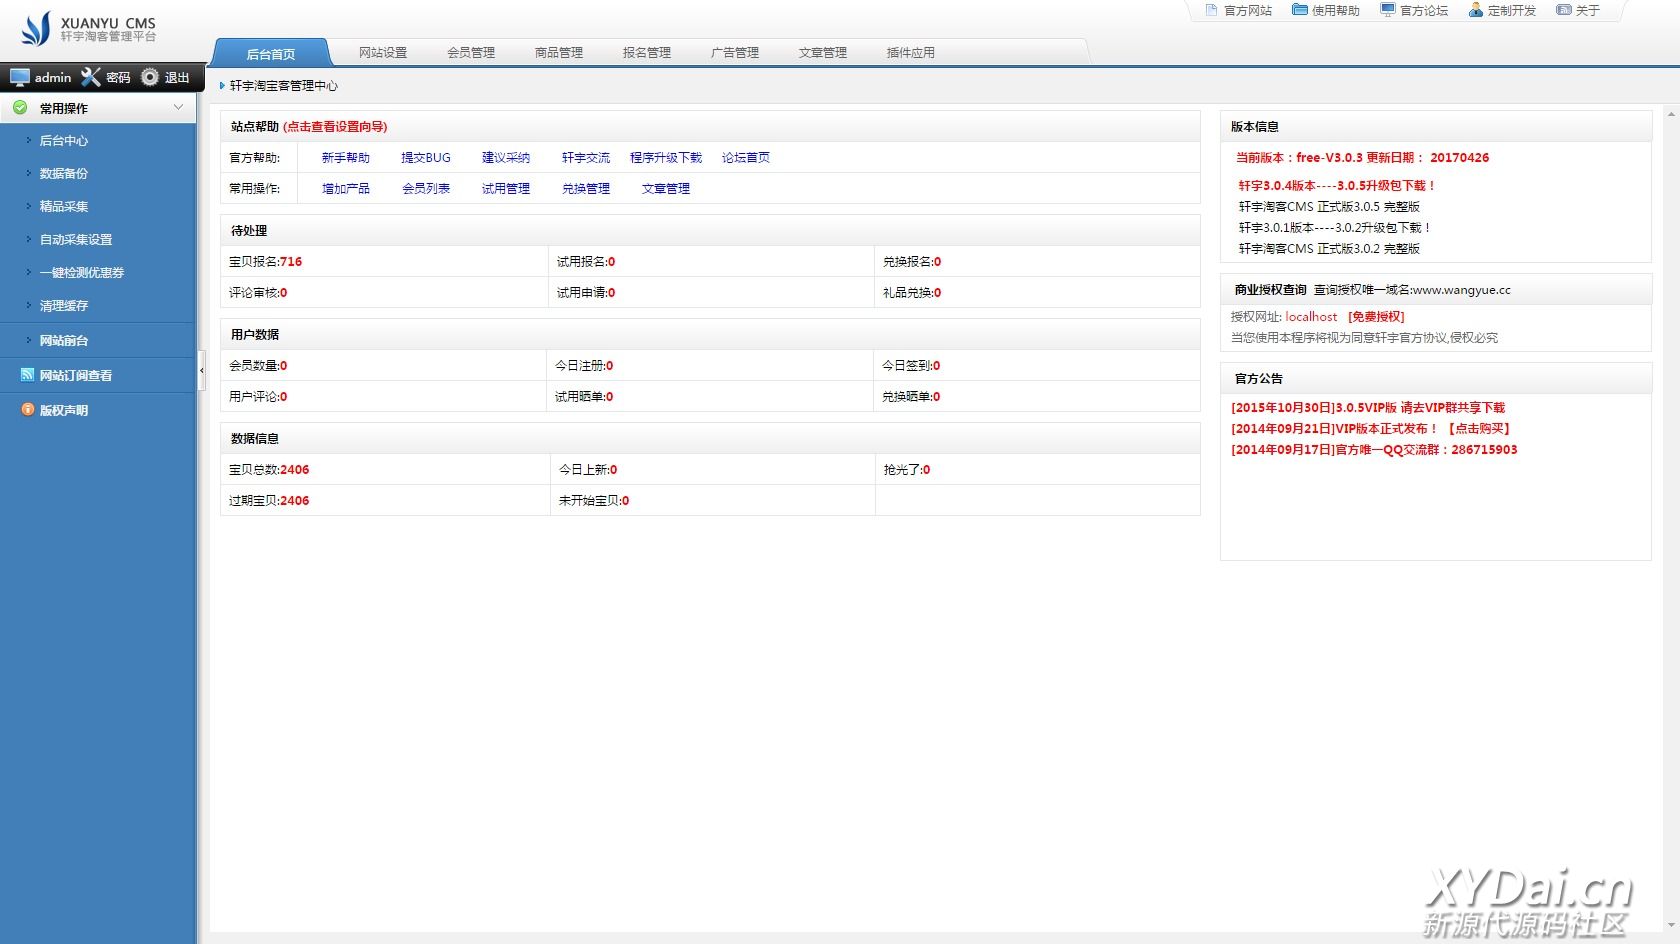Click the 官方论坛 monitor icon
1680x944 pixels.
pos(1388,10)
